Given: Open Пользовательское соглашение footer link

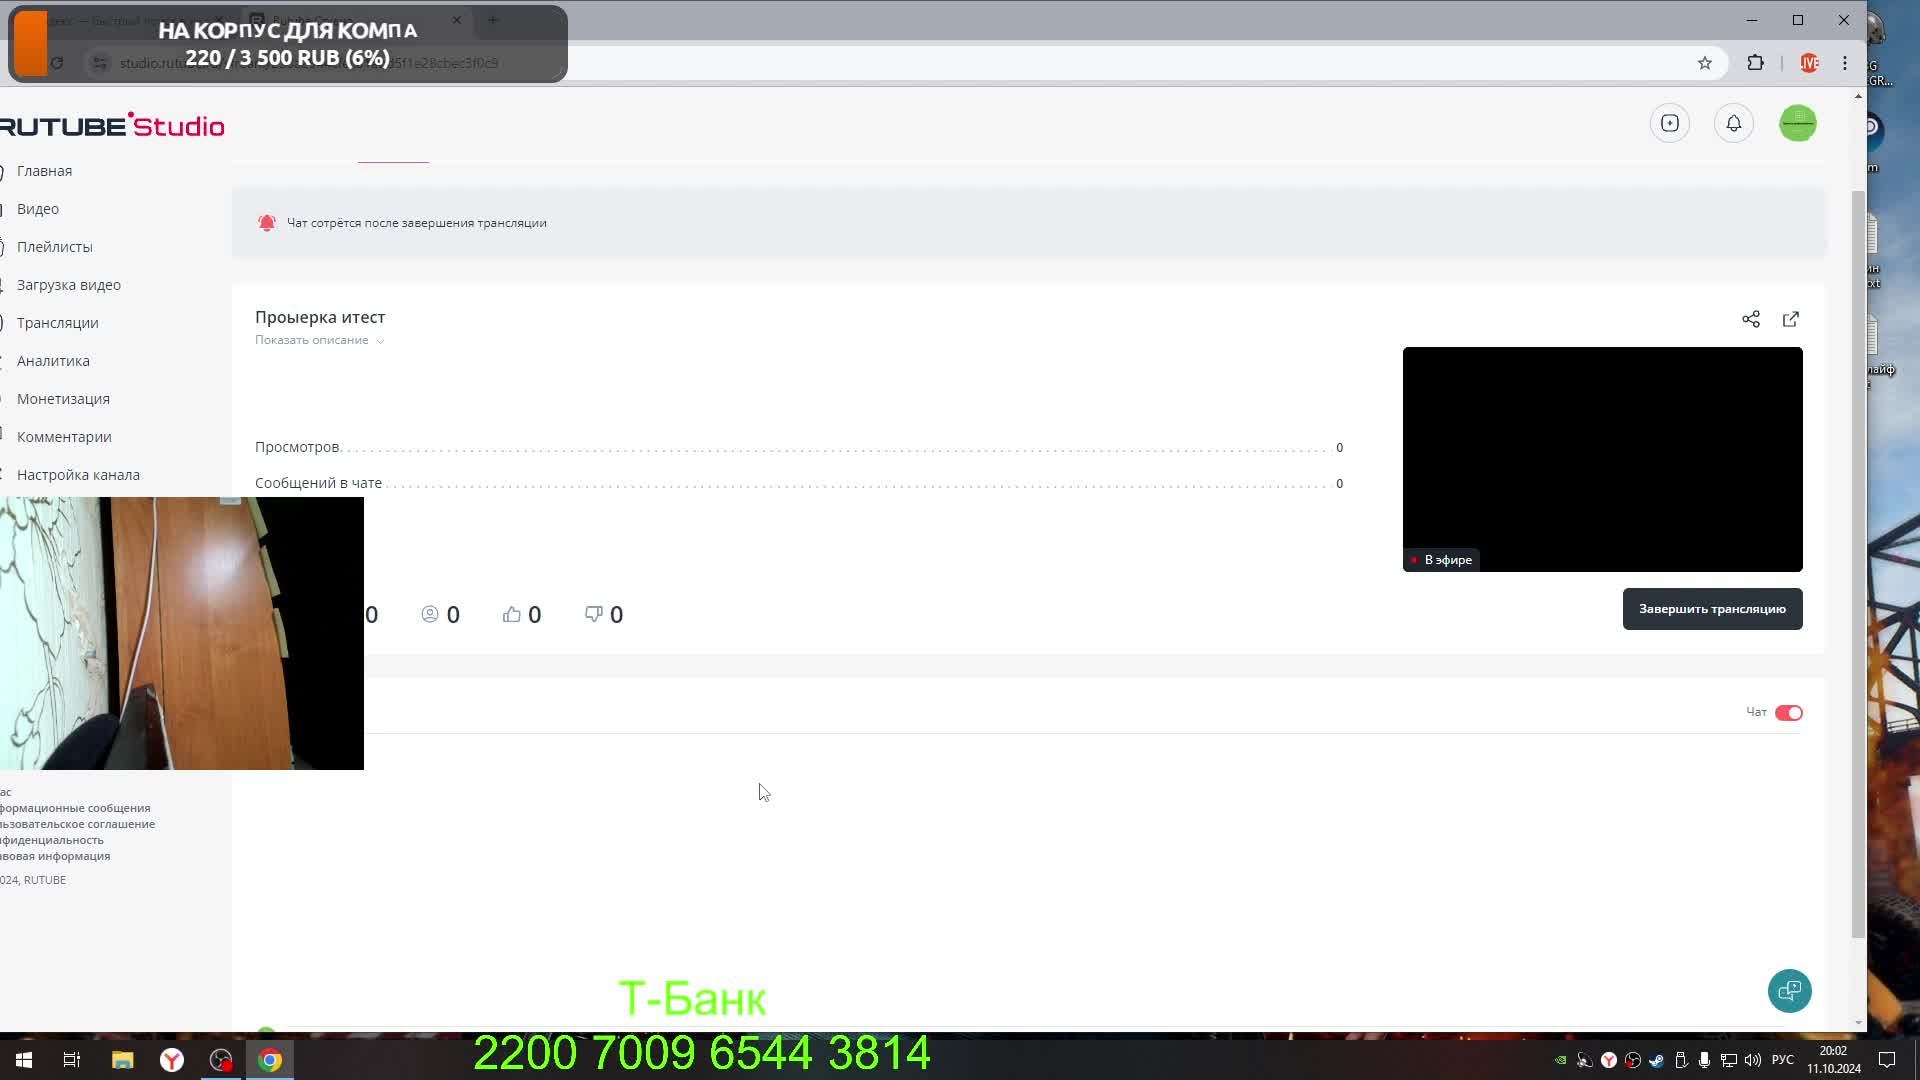Looking at the screenshot, I should (x=77, y=824).
